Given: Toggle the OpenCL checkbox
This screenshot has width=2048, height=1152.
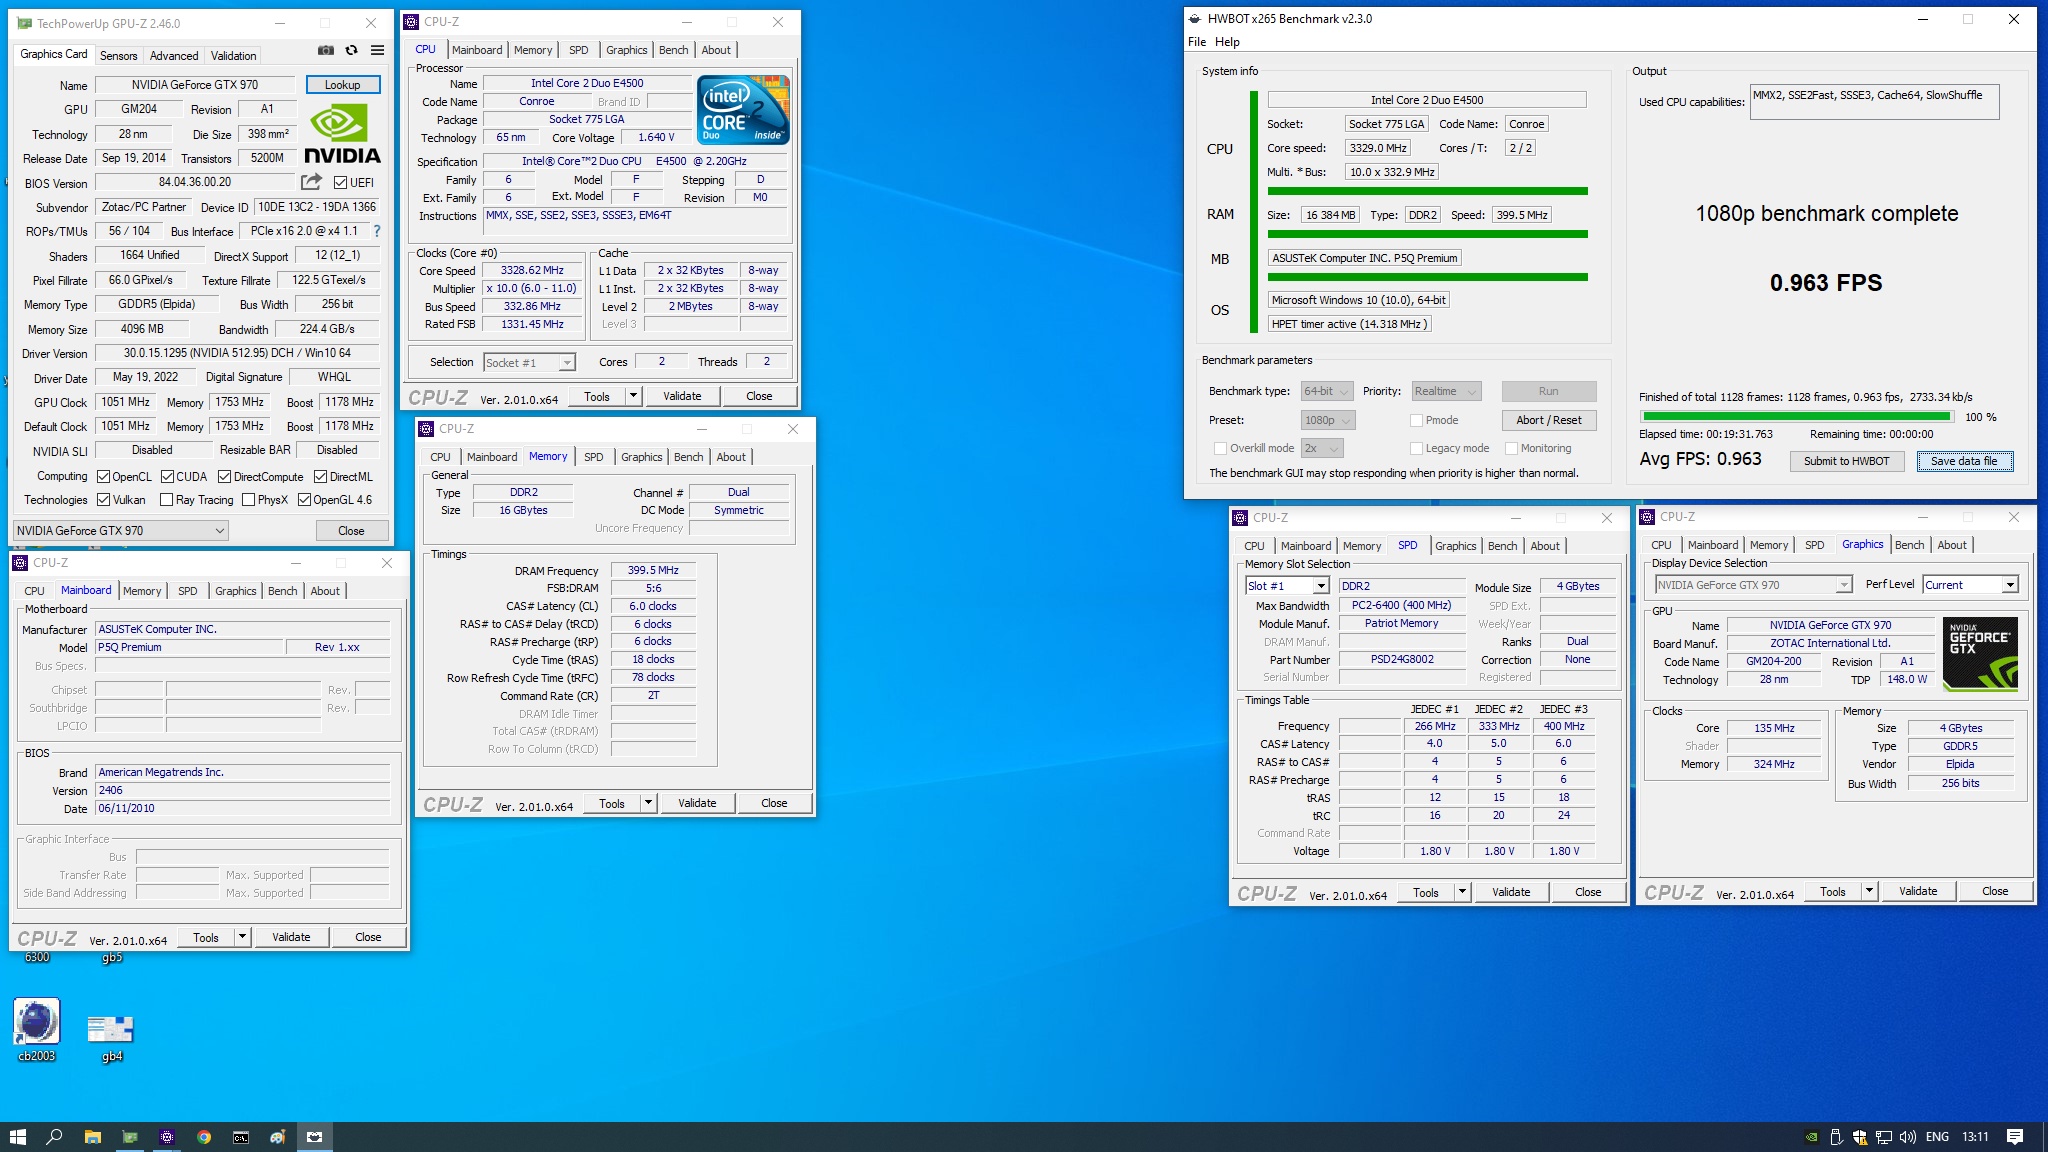Looking at the screenshot, I should (x=103, y=476).
